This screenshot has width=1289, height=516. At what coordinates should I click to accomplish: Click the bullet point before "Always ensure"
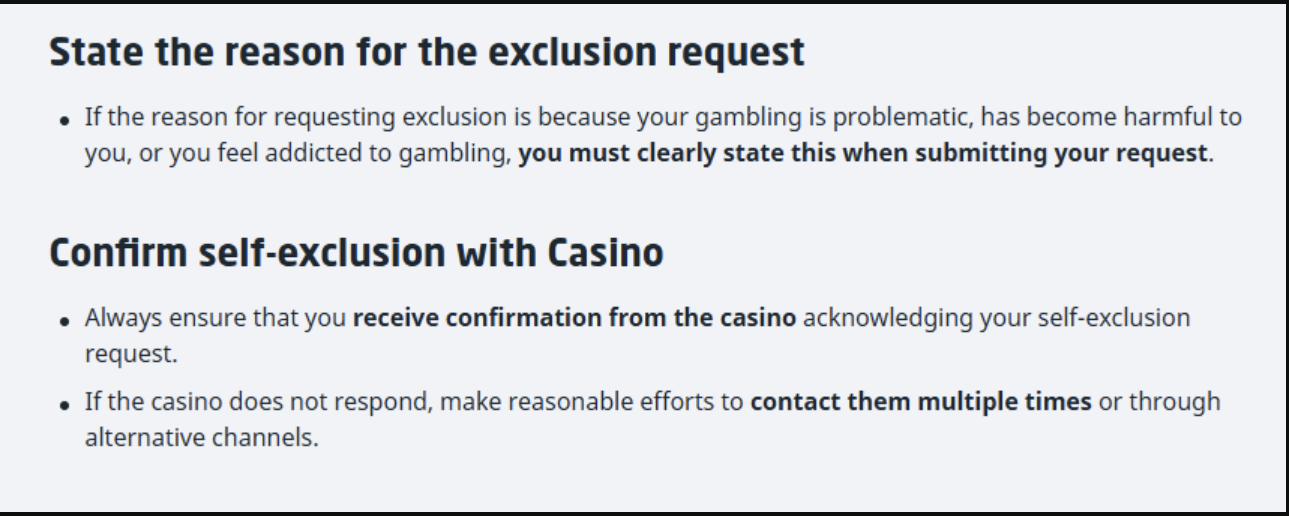click(x=65, y=321)
